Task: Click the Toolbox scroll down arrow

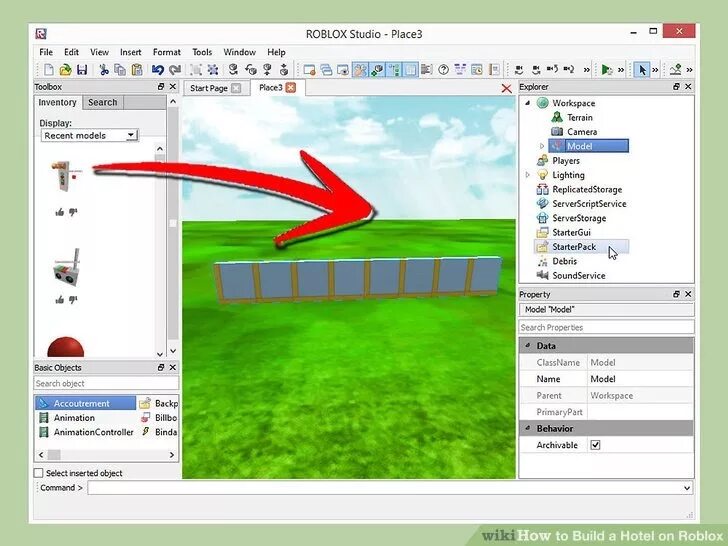Action: tap(173, 351)
